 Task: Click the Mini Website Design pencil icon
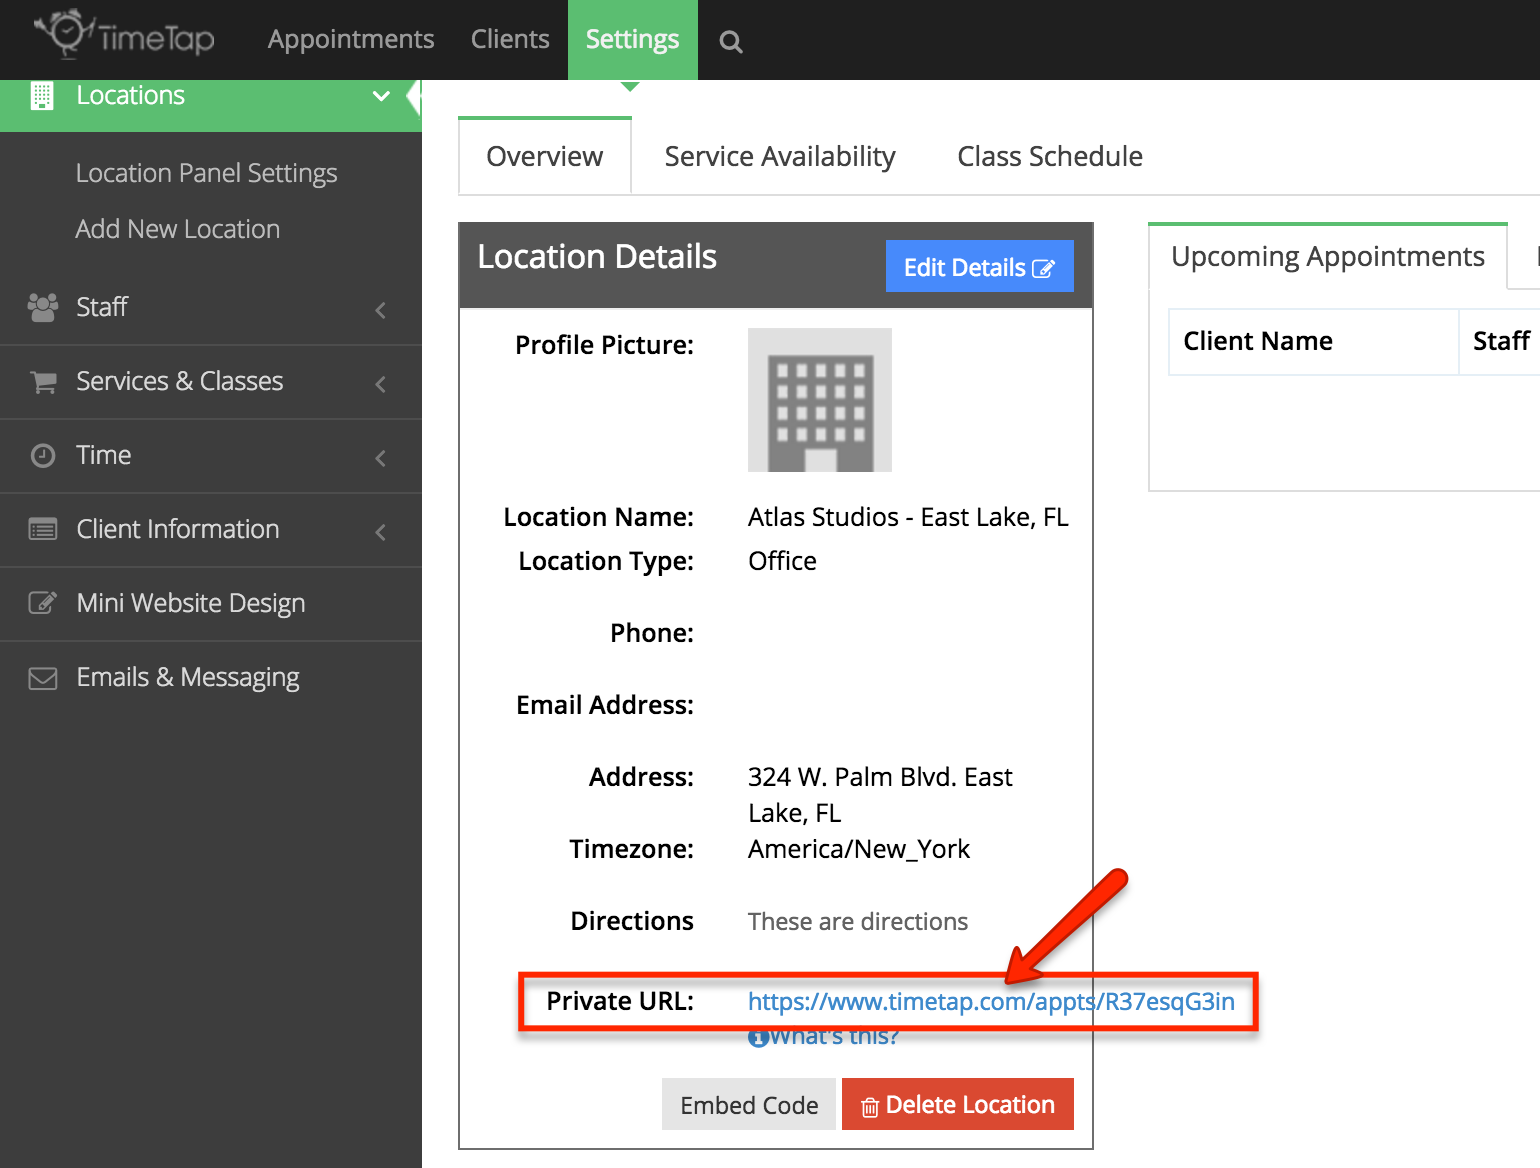tap(42, 603)
